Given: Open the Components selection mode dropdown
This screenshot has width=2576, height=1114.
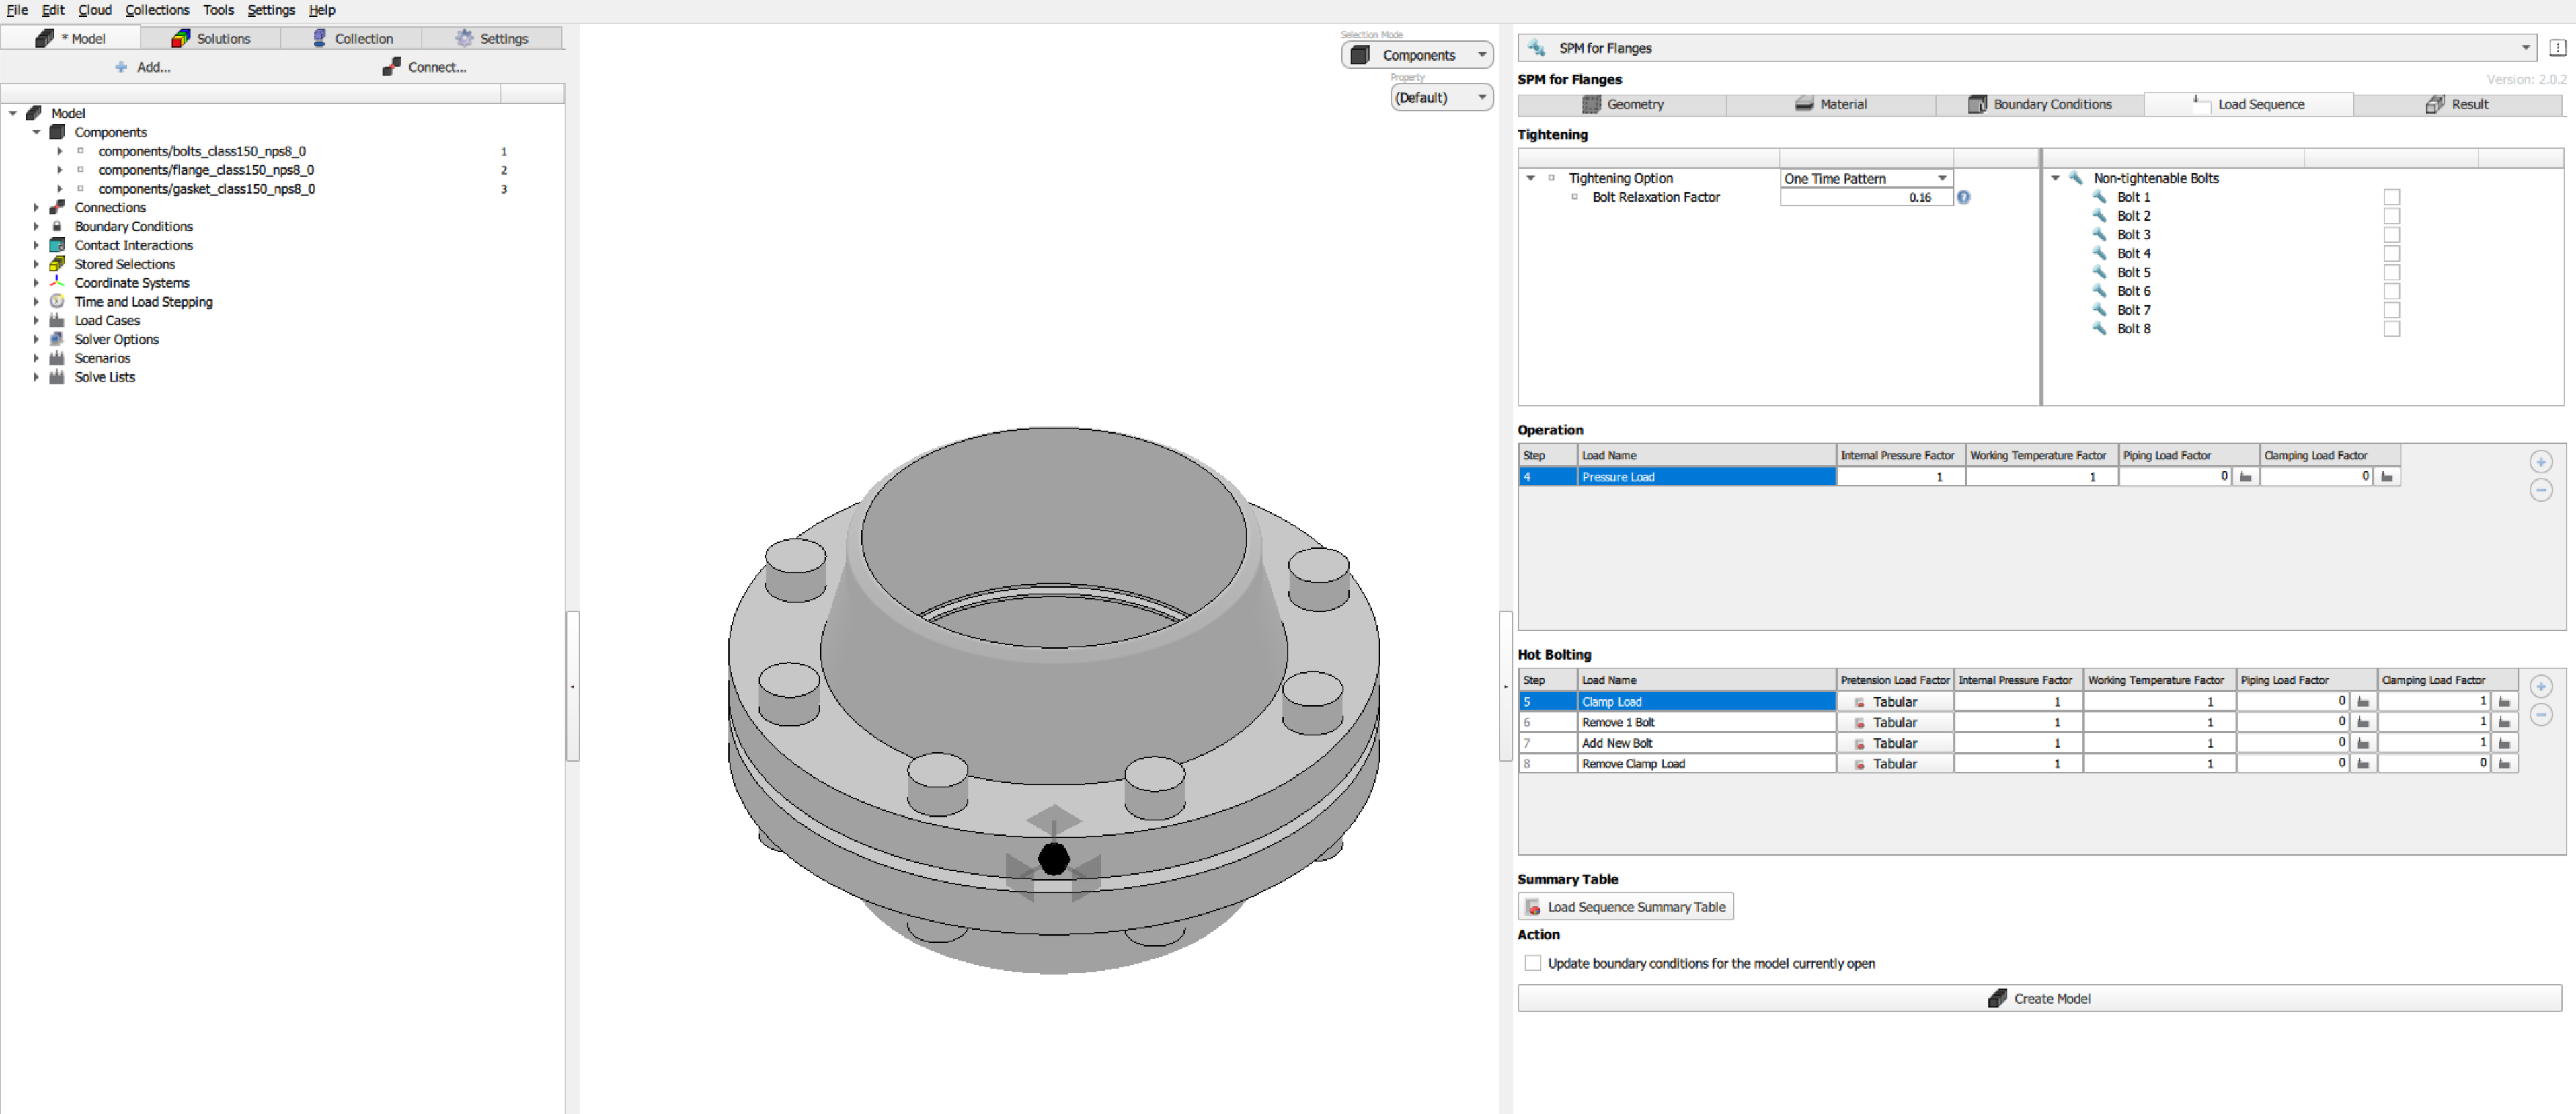Looking at the screenshot, I should tap(1417, 55).
